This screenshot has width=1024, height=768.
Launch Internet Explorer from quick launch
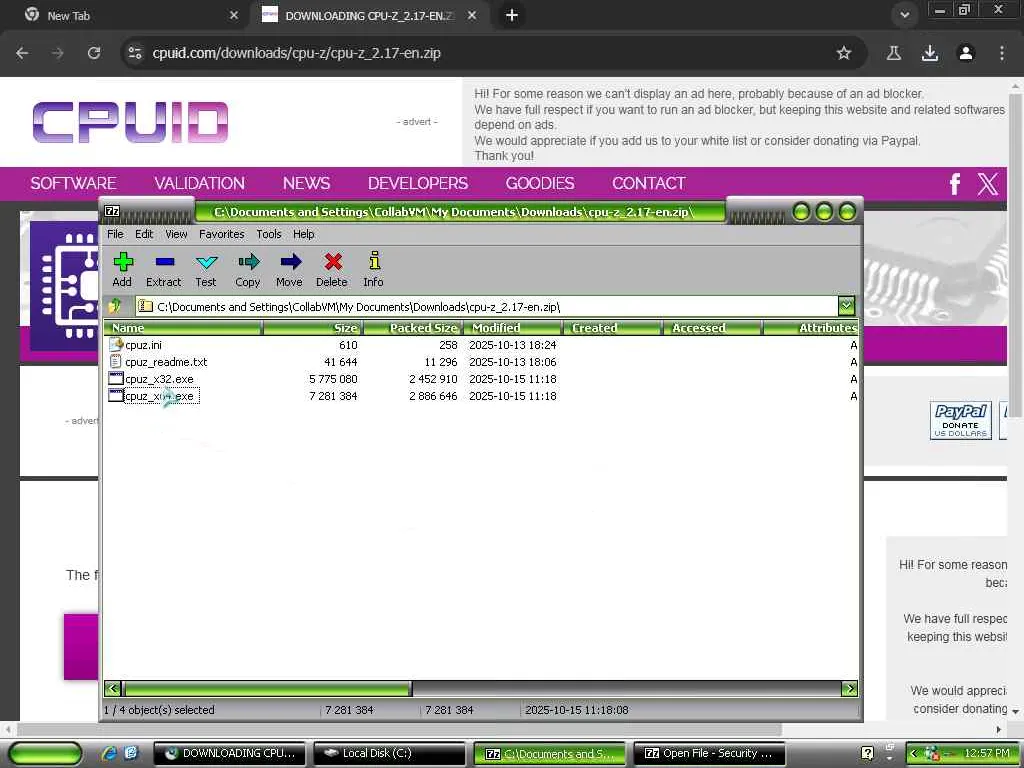109,753
